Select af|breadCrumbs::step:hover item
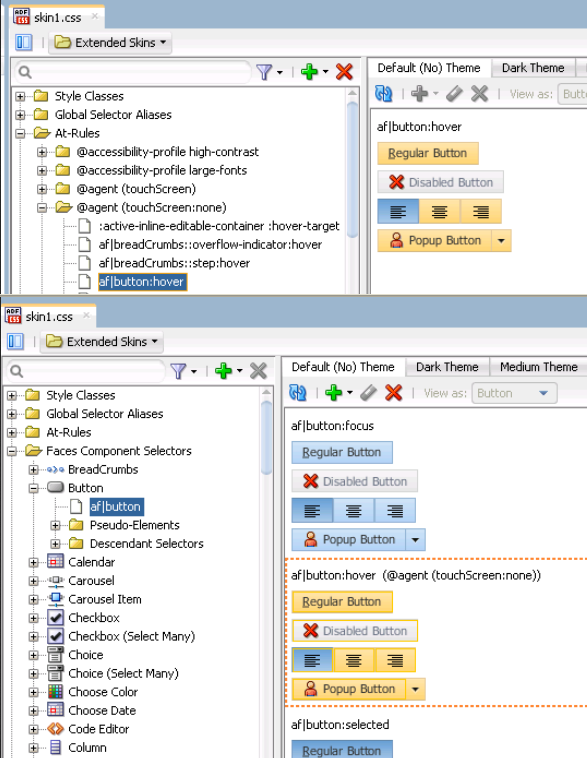 pos(174,263)
